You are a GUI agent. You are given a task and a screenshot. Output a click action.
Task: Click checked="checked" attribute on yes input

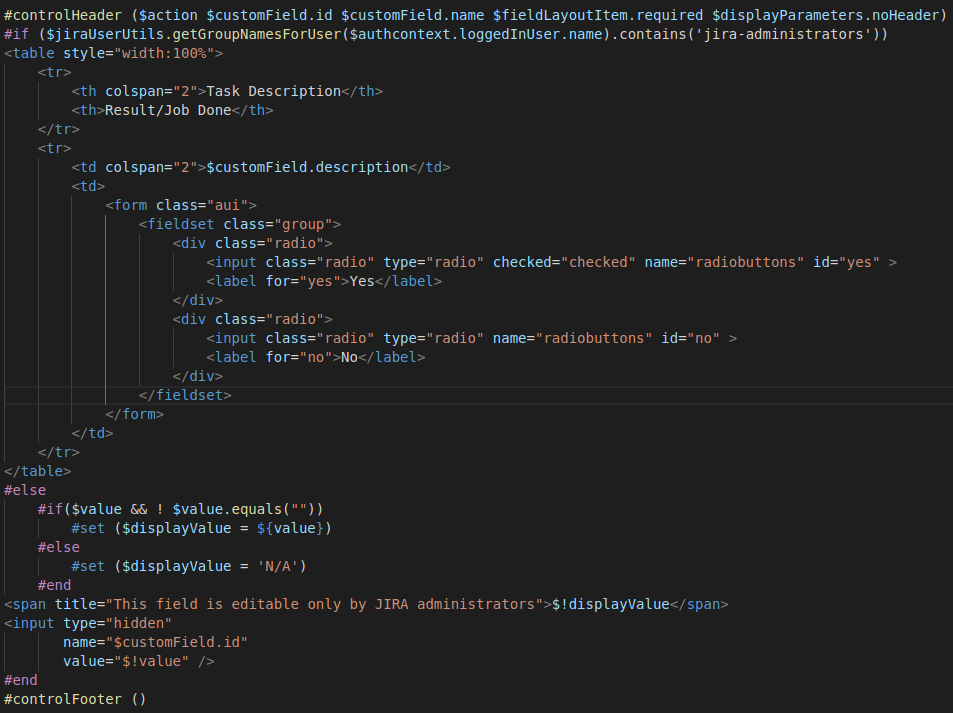pyautogui.click(x=563, y=262)
